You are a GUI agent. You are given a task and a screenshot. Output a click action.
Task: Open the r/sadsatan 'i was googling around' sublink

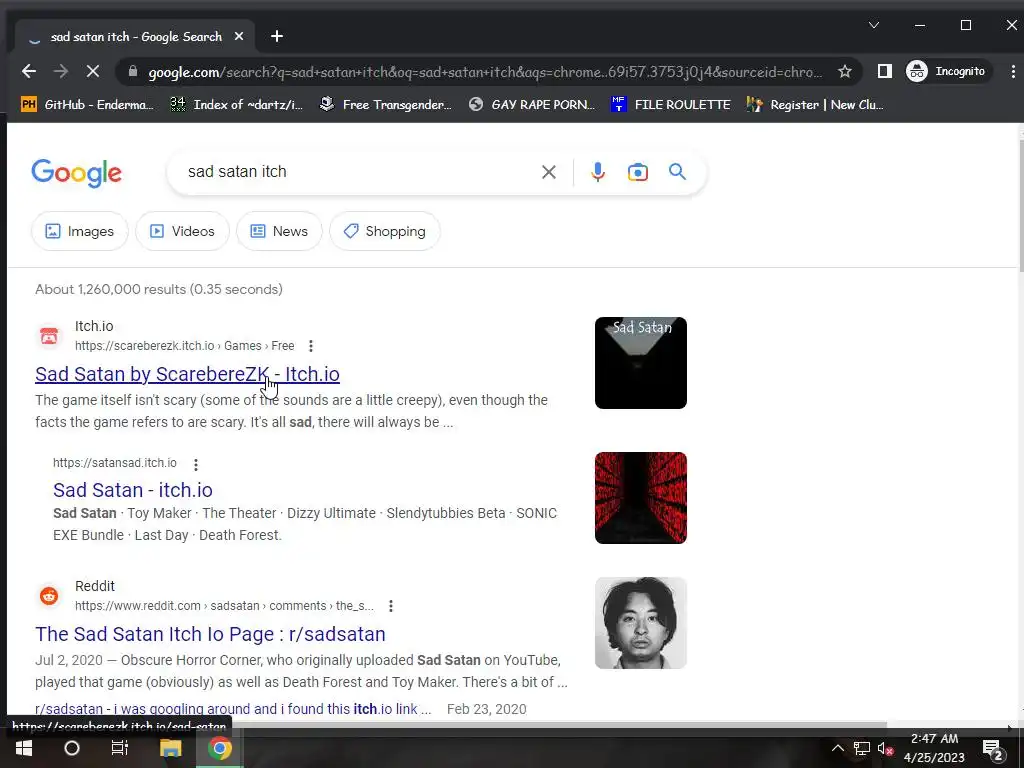coord(233,709)
